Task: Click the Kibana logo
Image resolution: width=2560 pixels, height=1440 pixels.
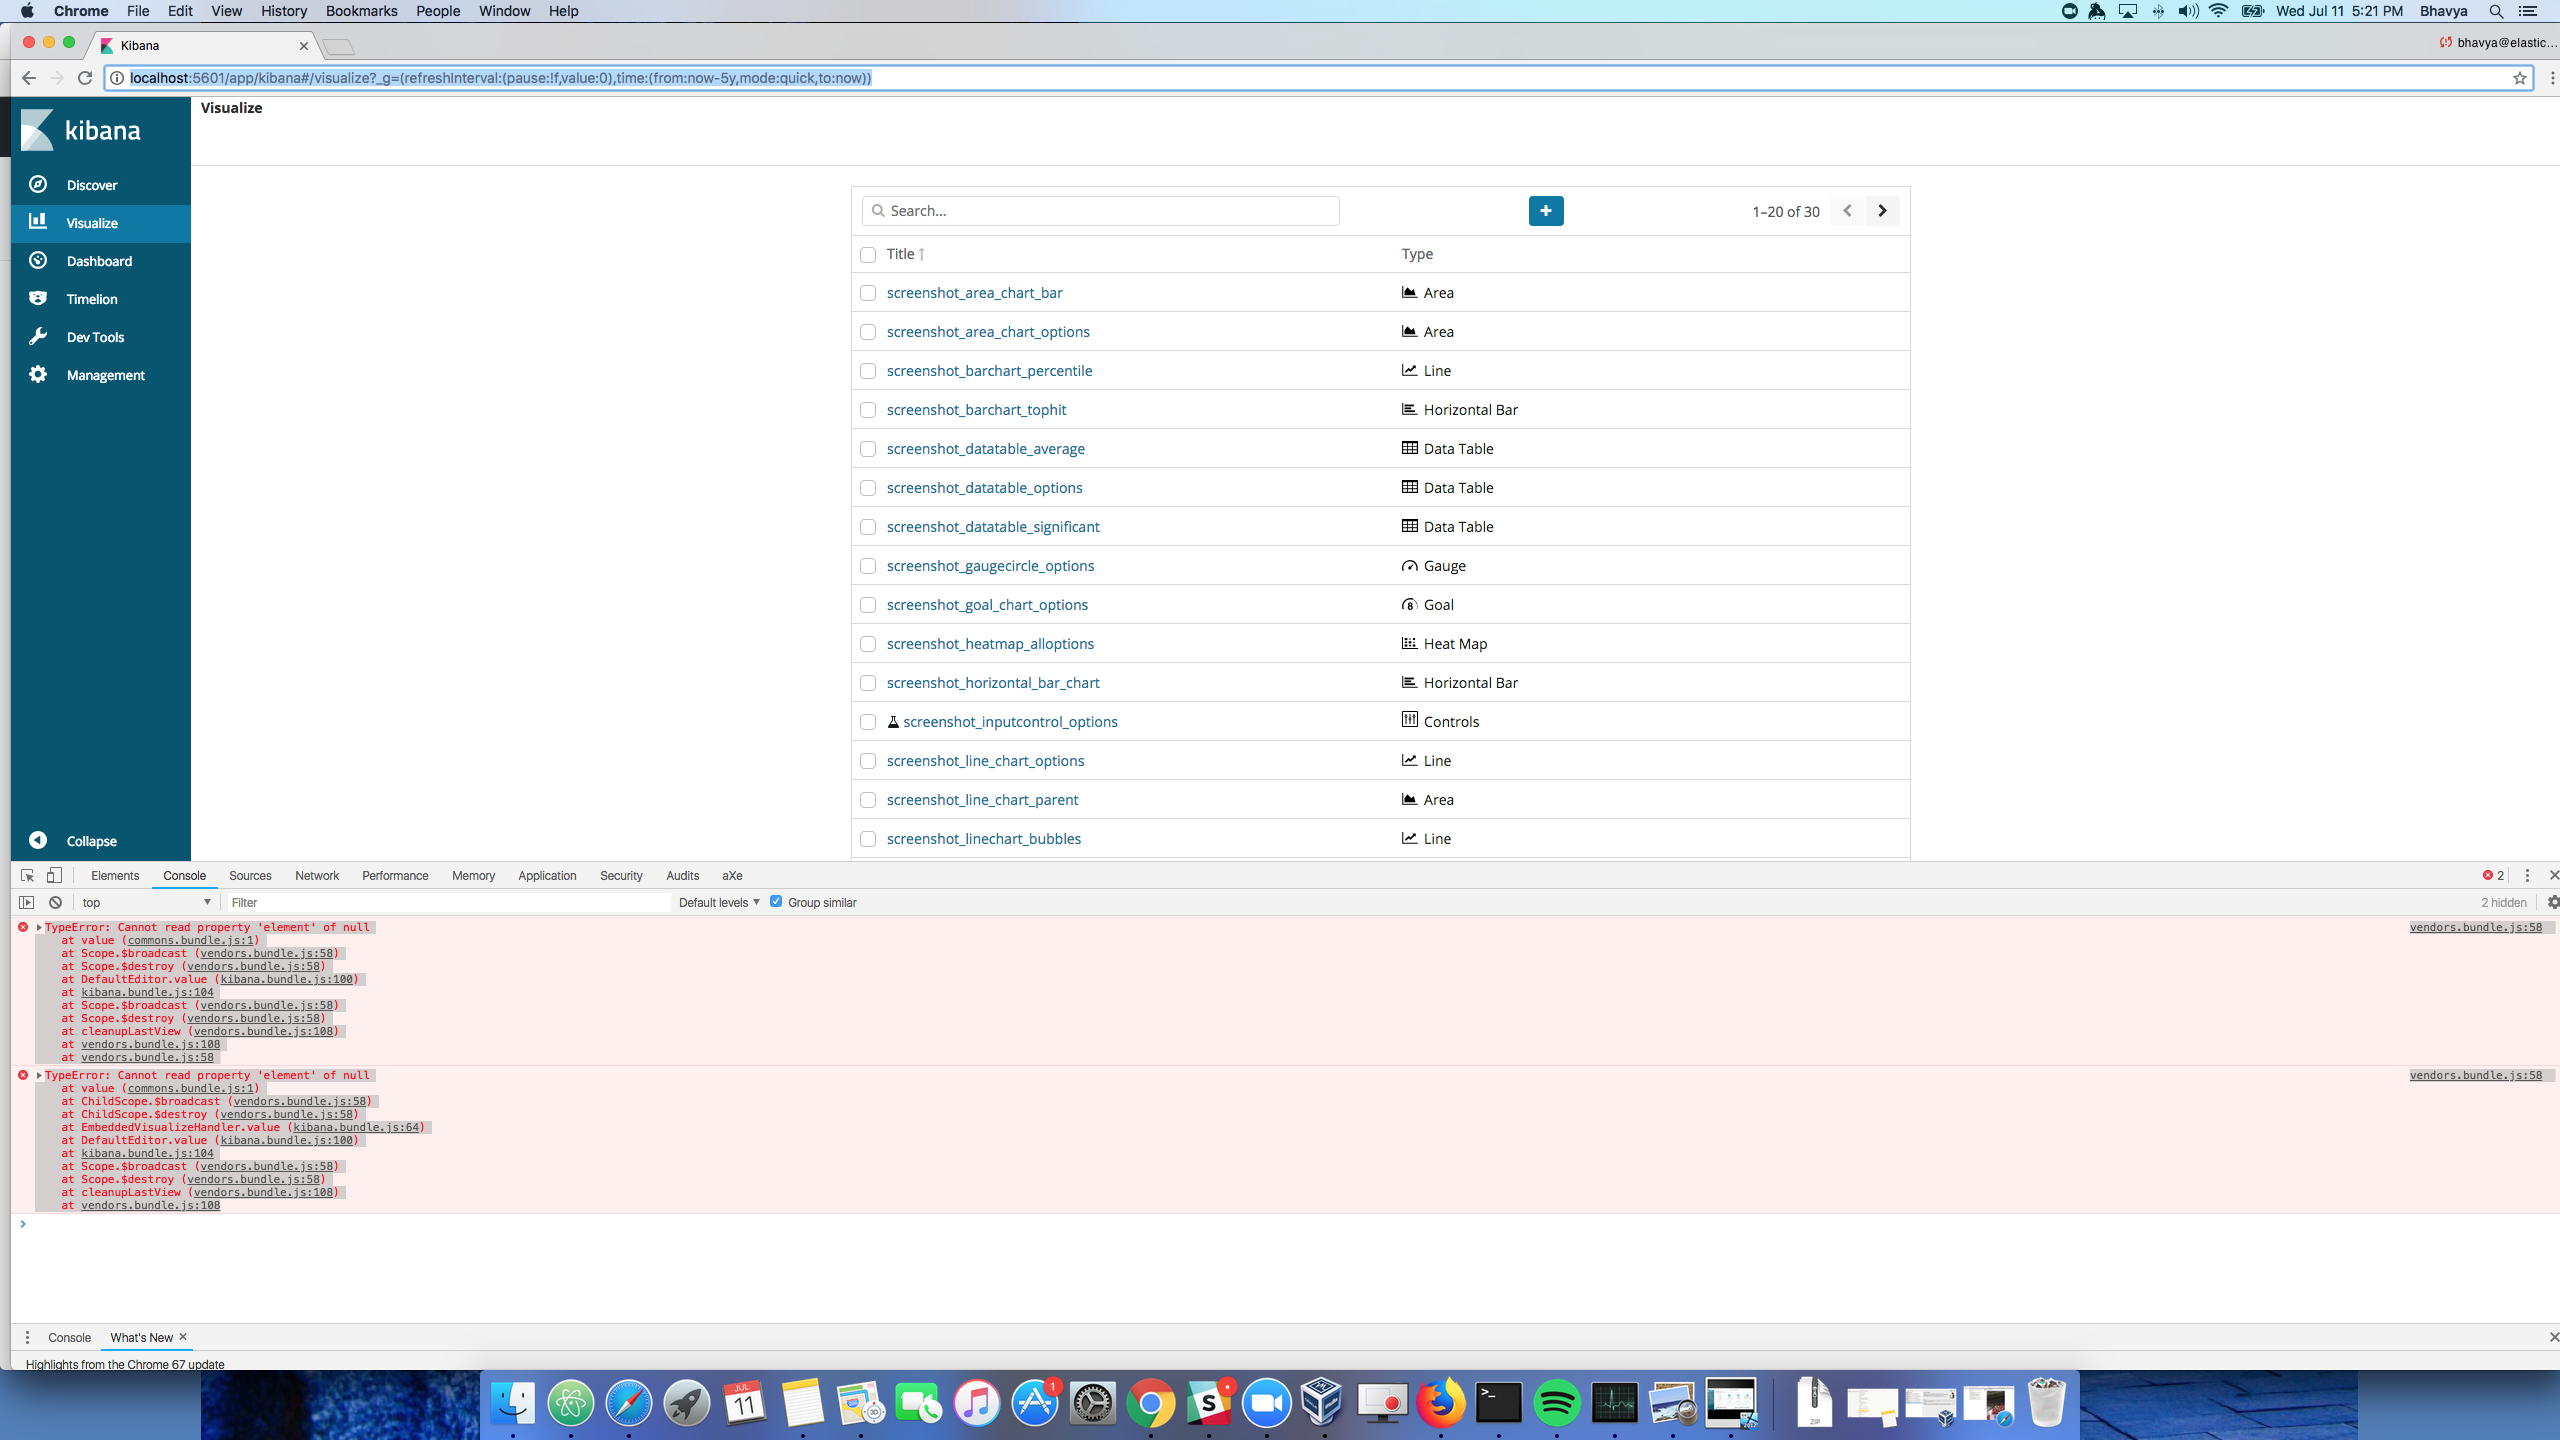Action: tap(82, 130)
